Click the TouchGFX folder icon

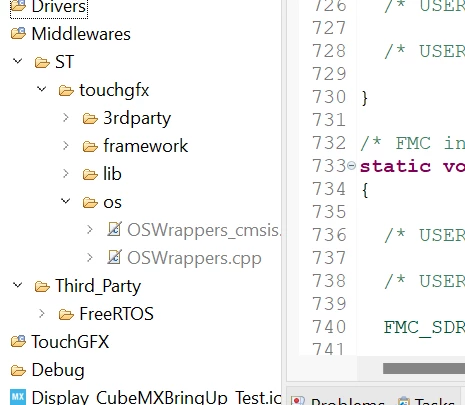(18, 341)
